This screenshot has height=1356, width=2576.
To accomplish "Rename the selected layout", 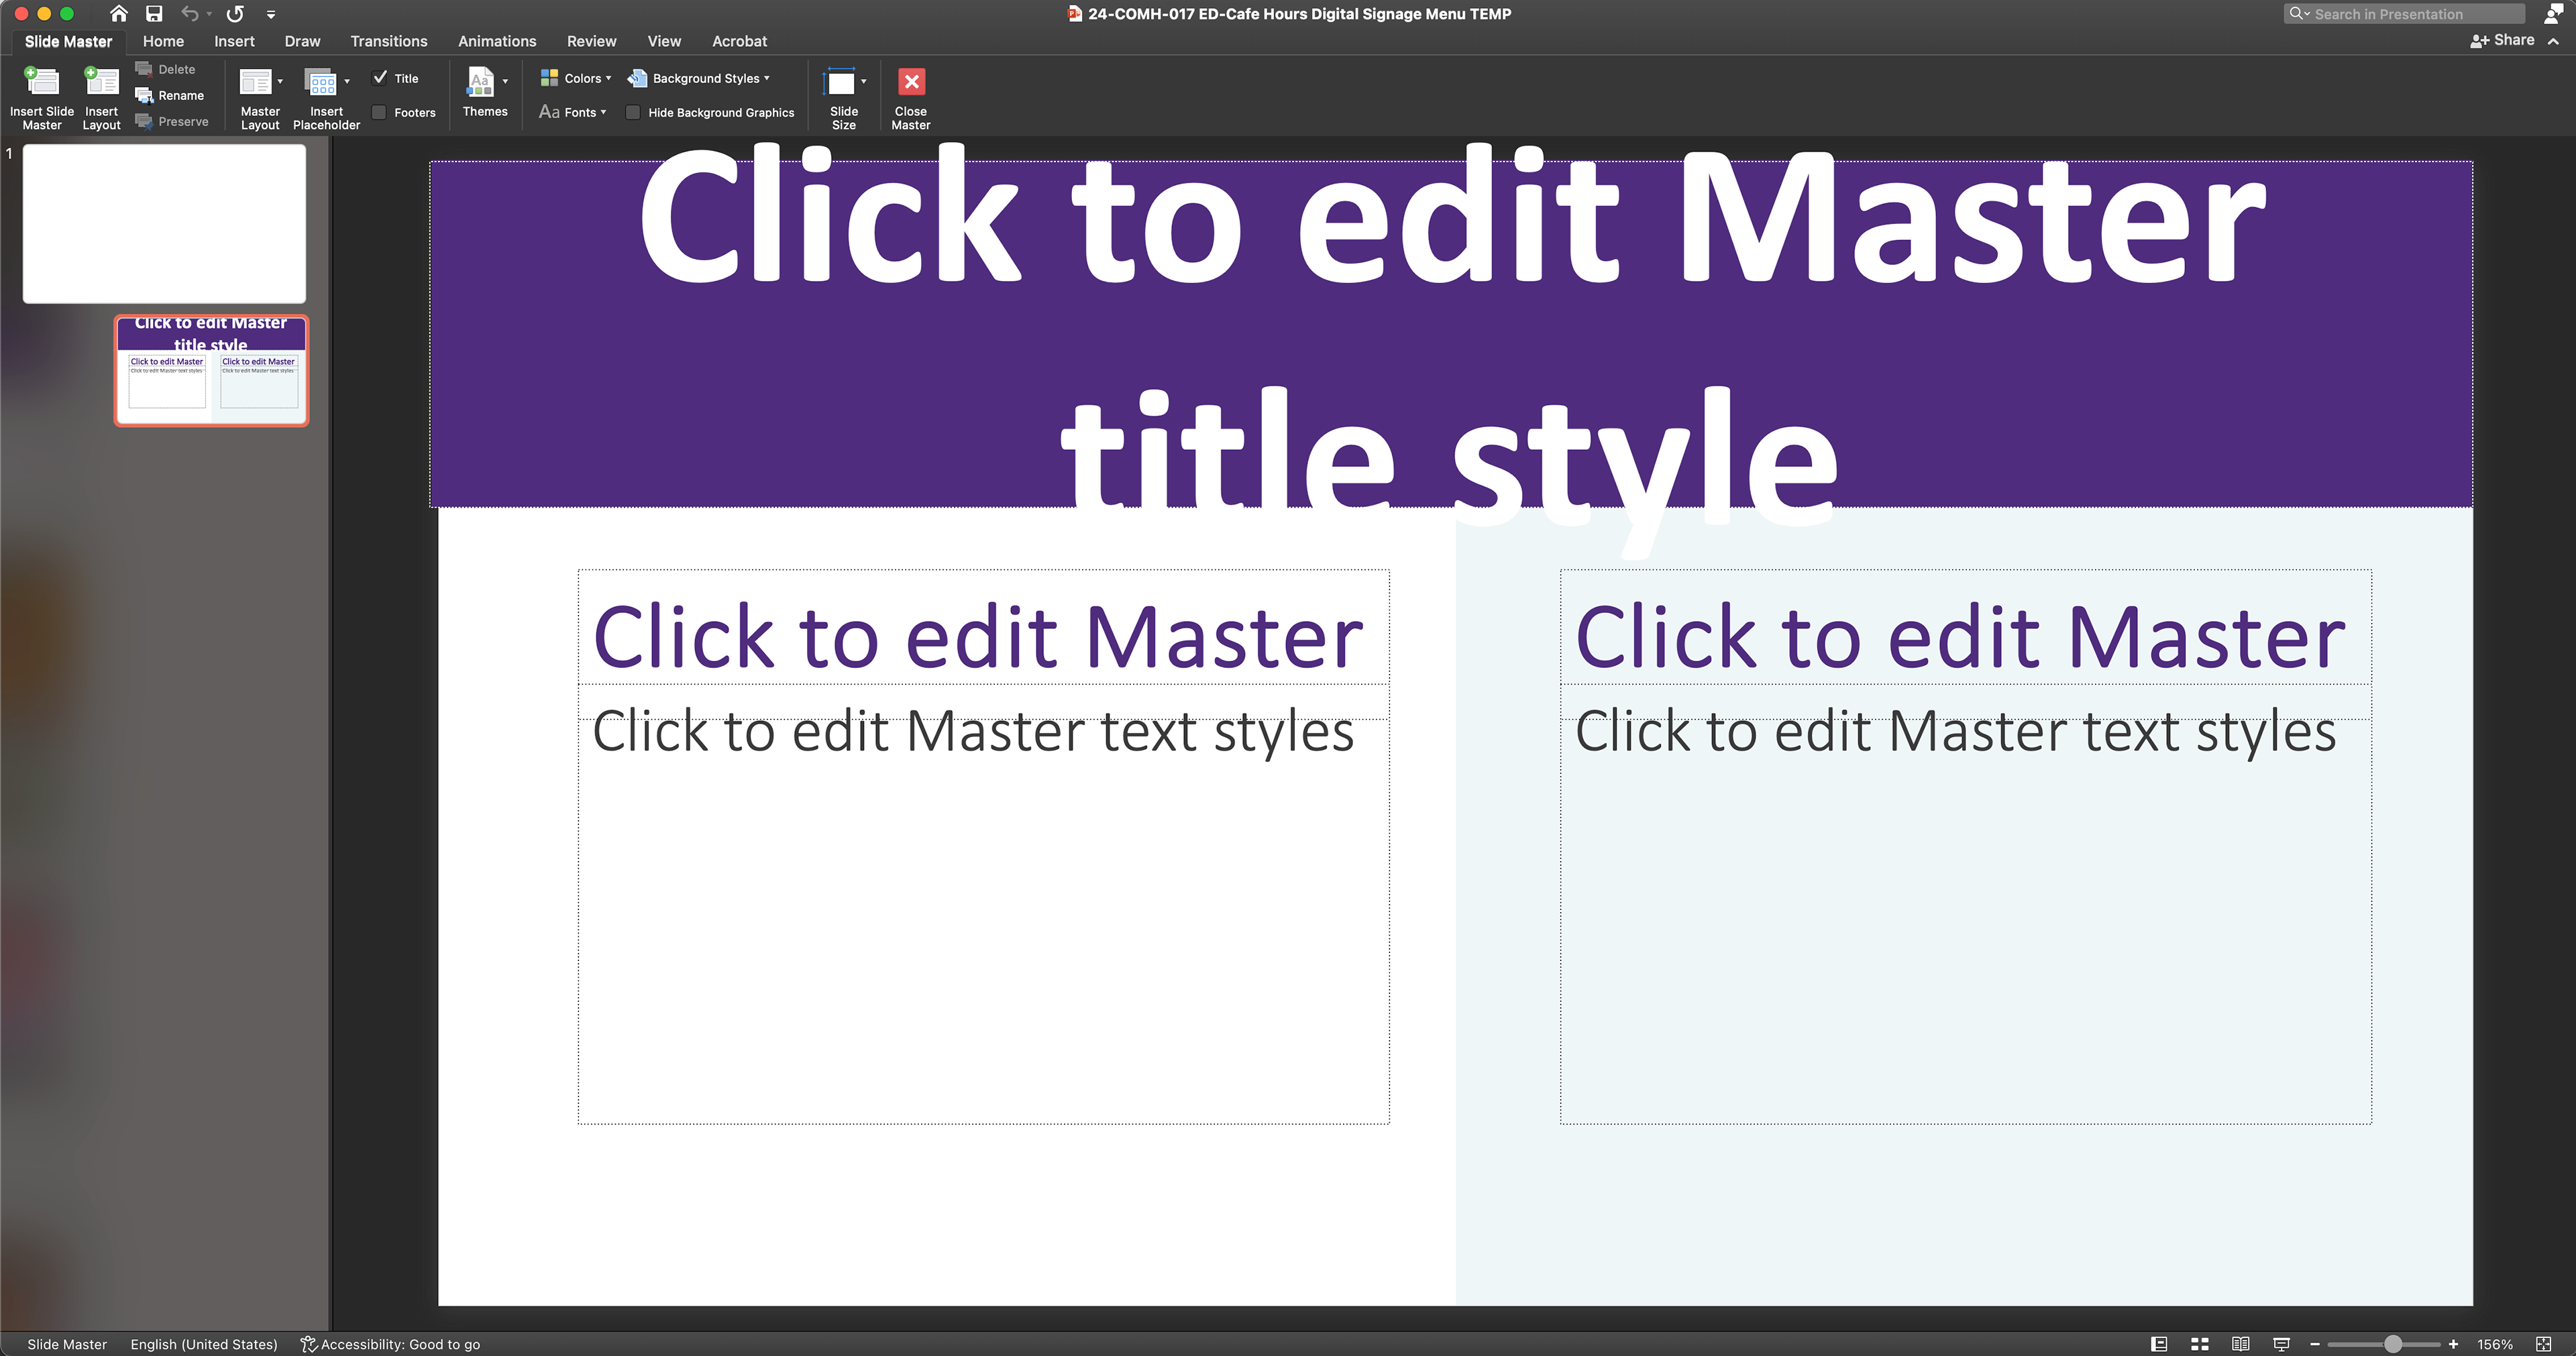I will [170, 95].
